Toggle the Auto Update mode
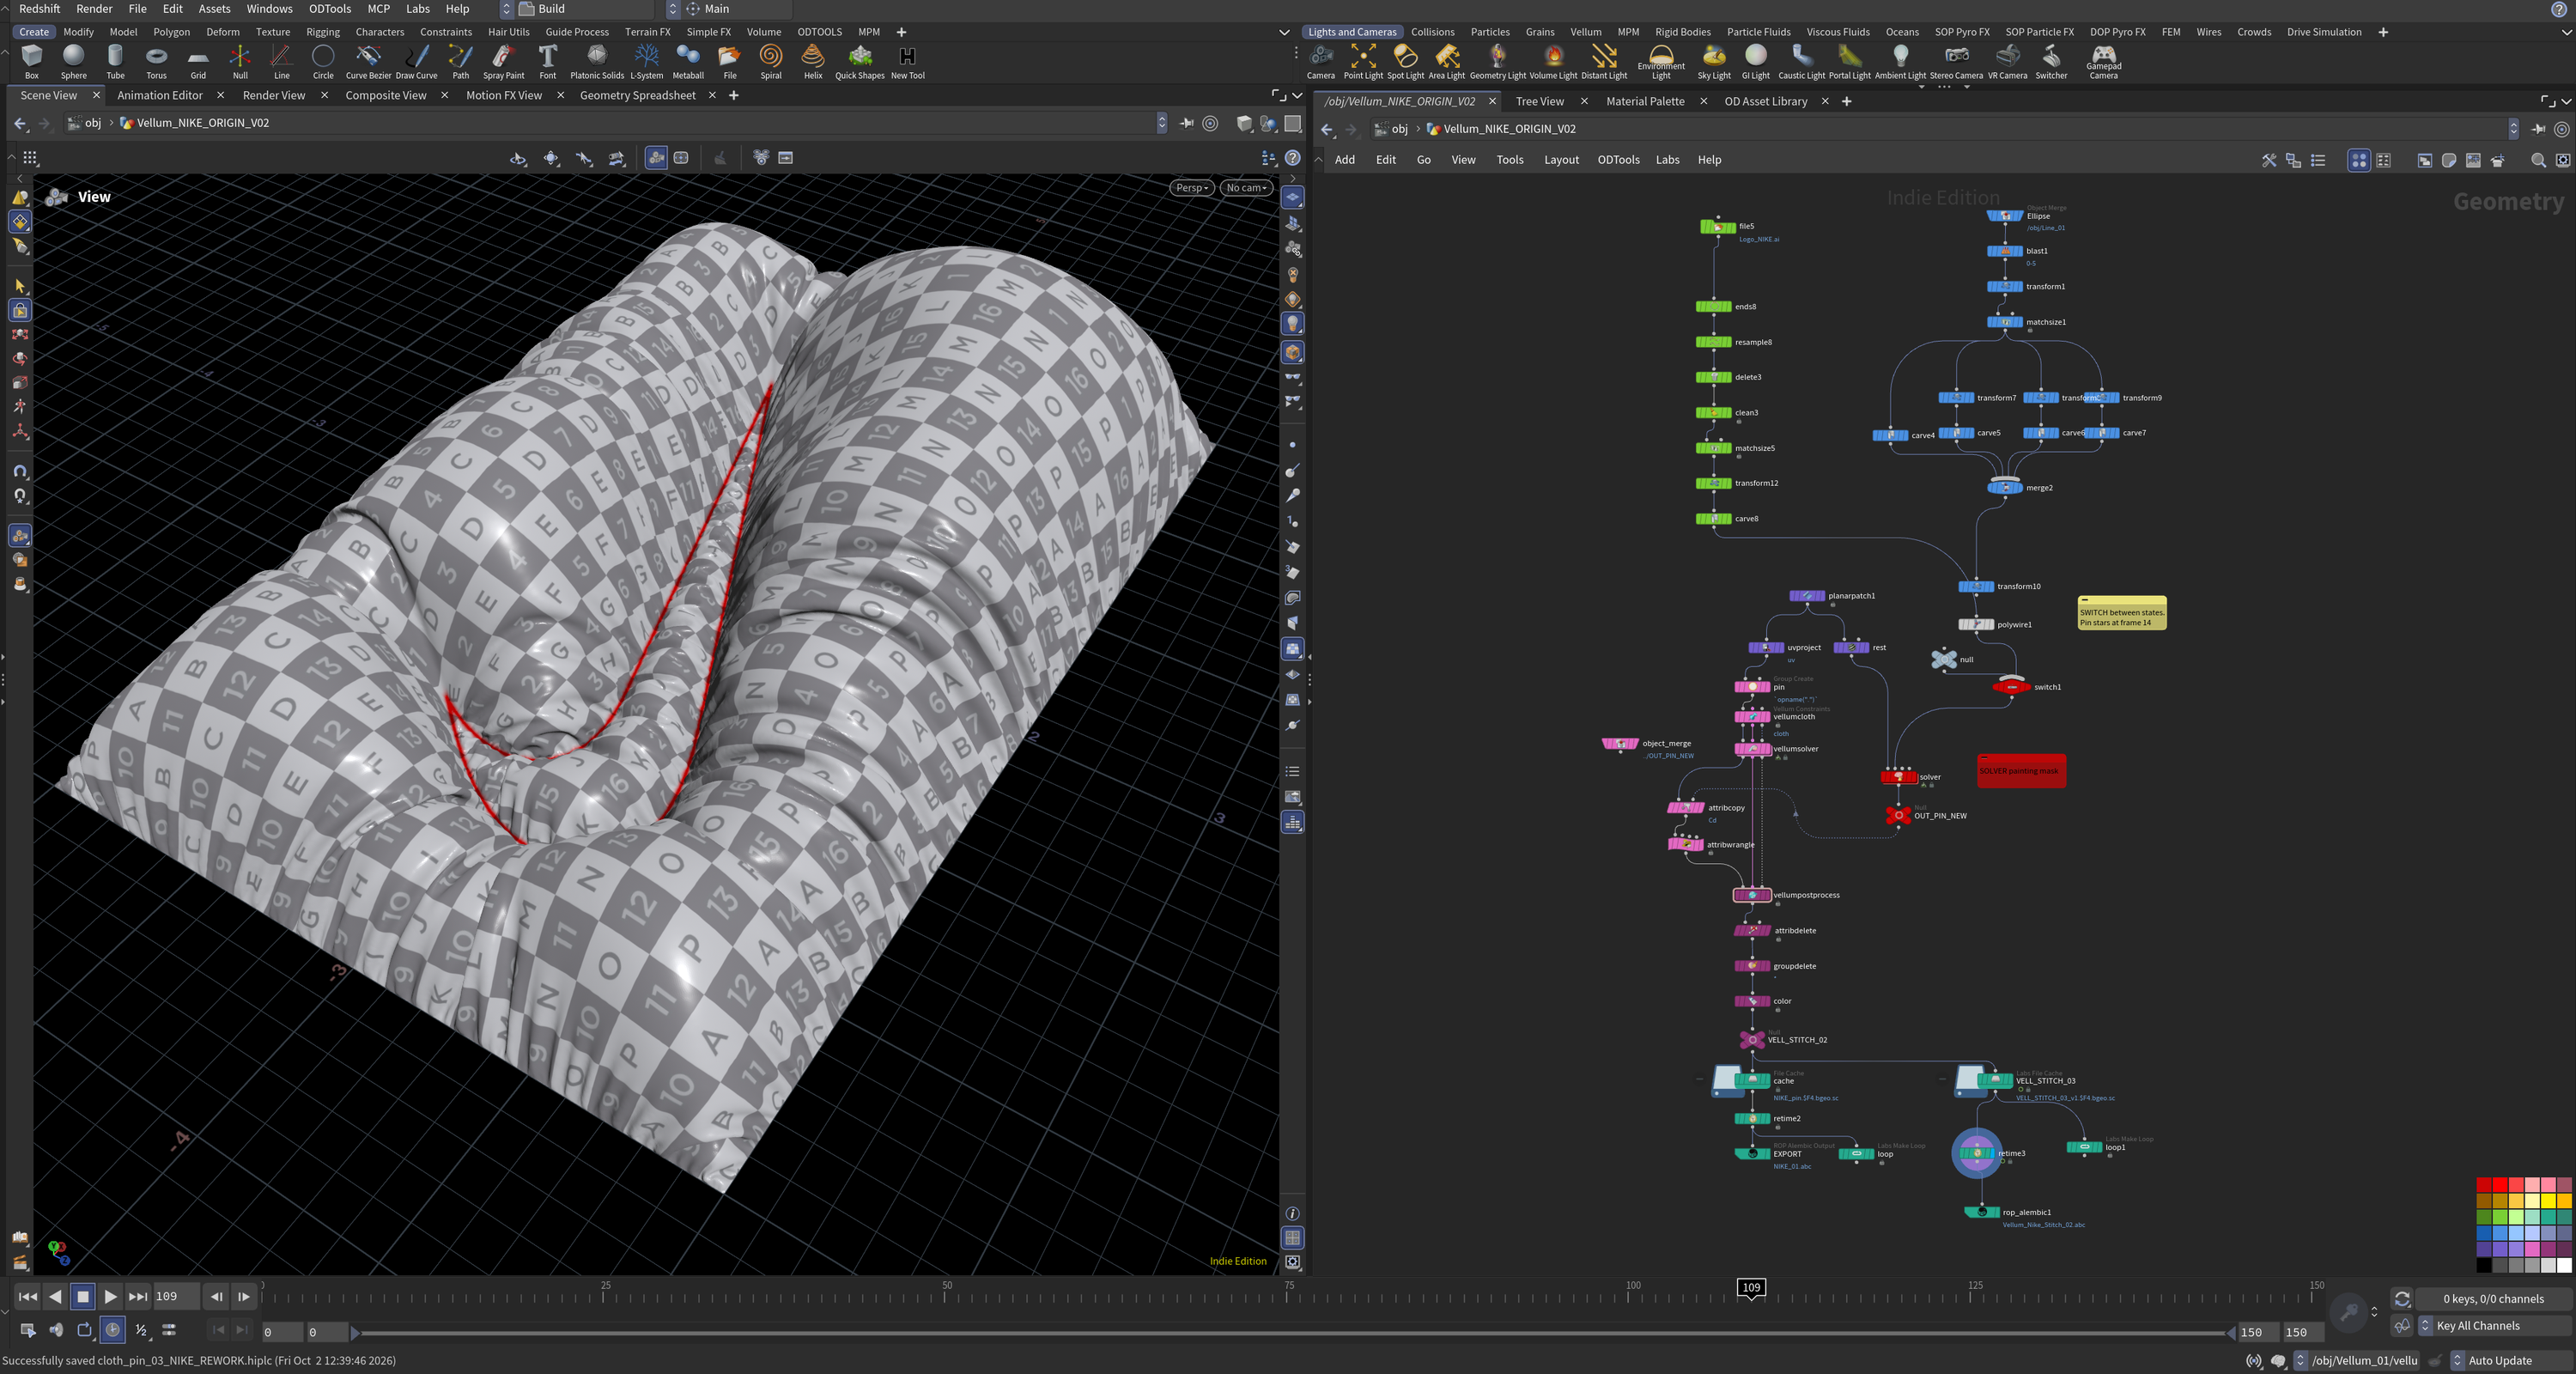 click(x=2500, y=1360)
